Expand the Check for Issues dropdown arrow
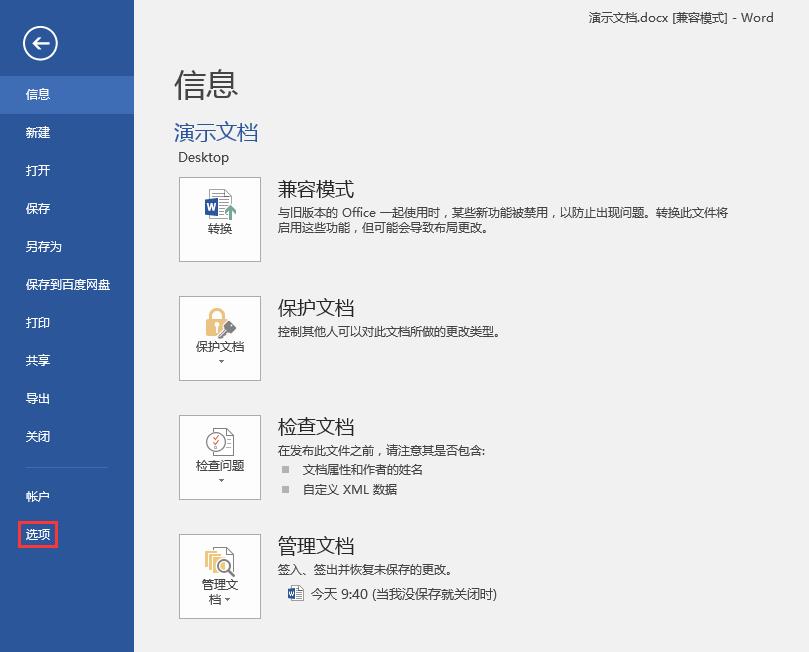 coord(219,482)
